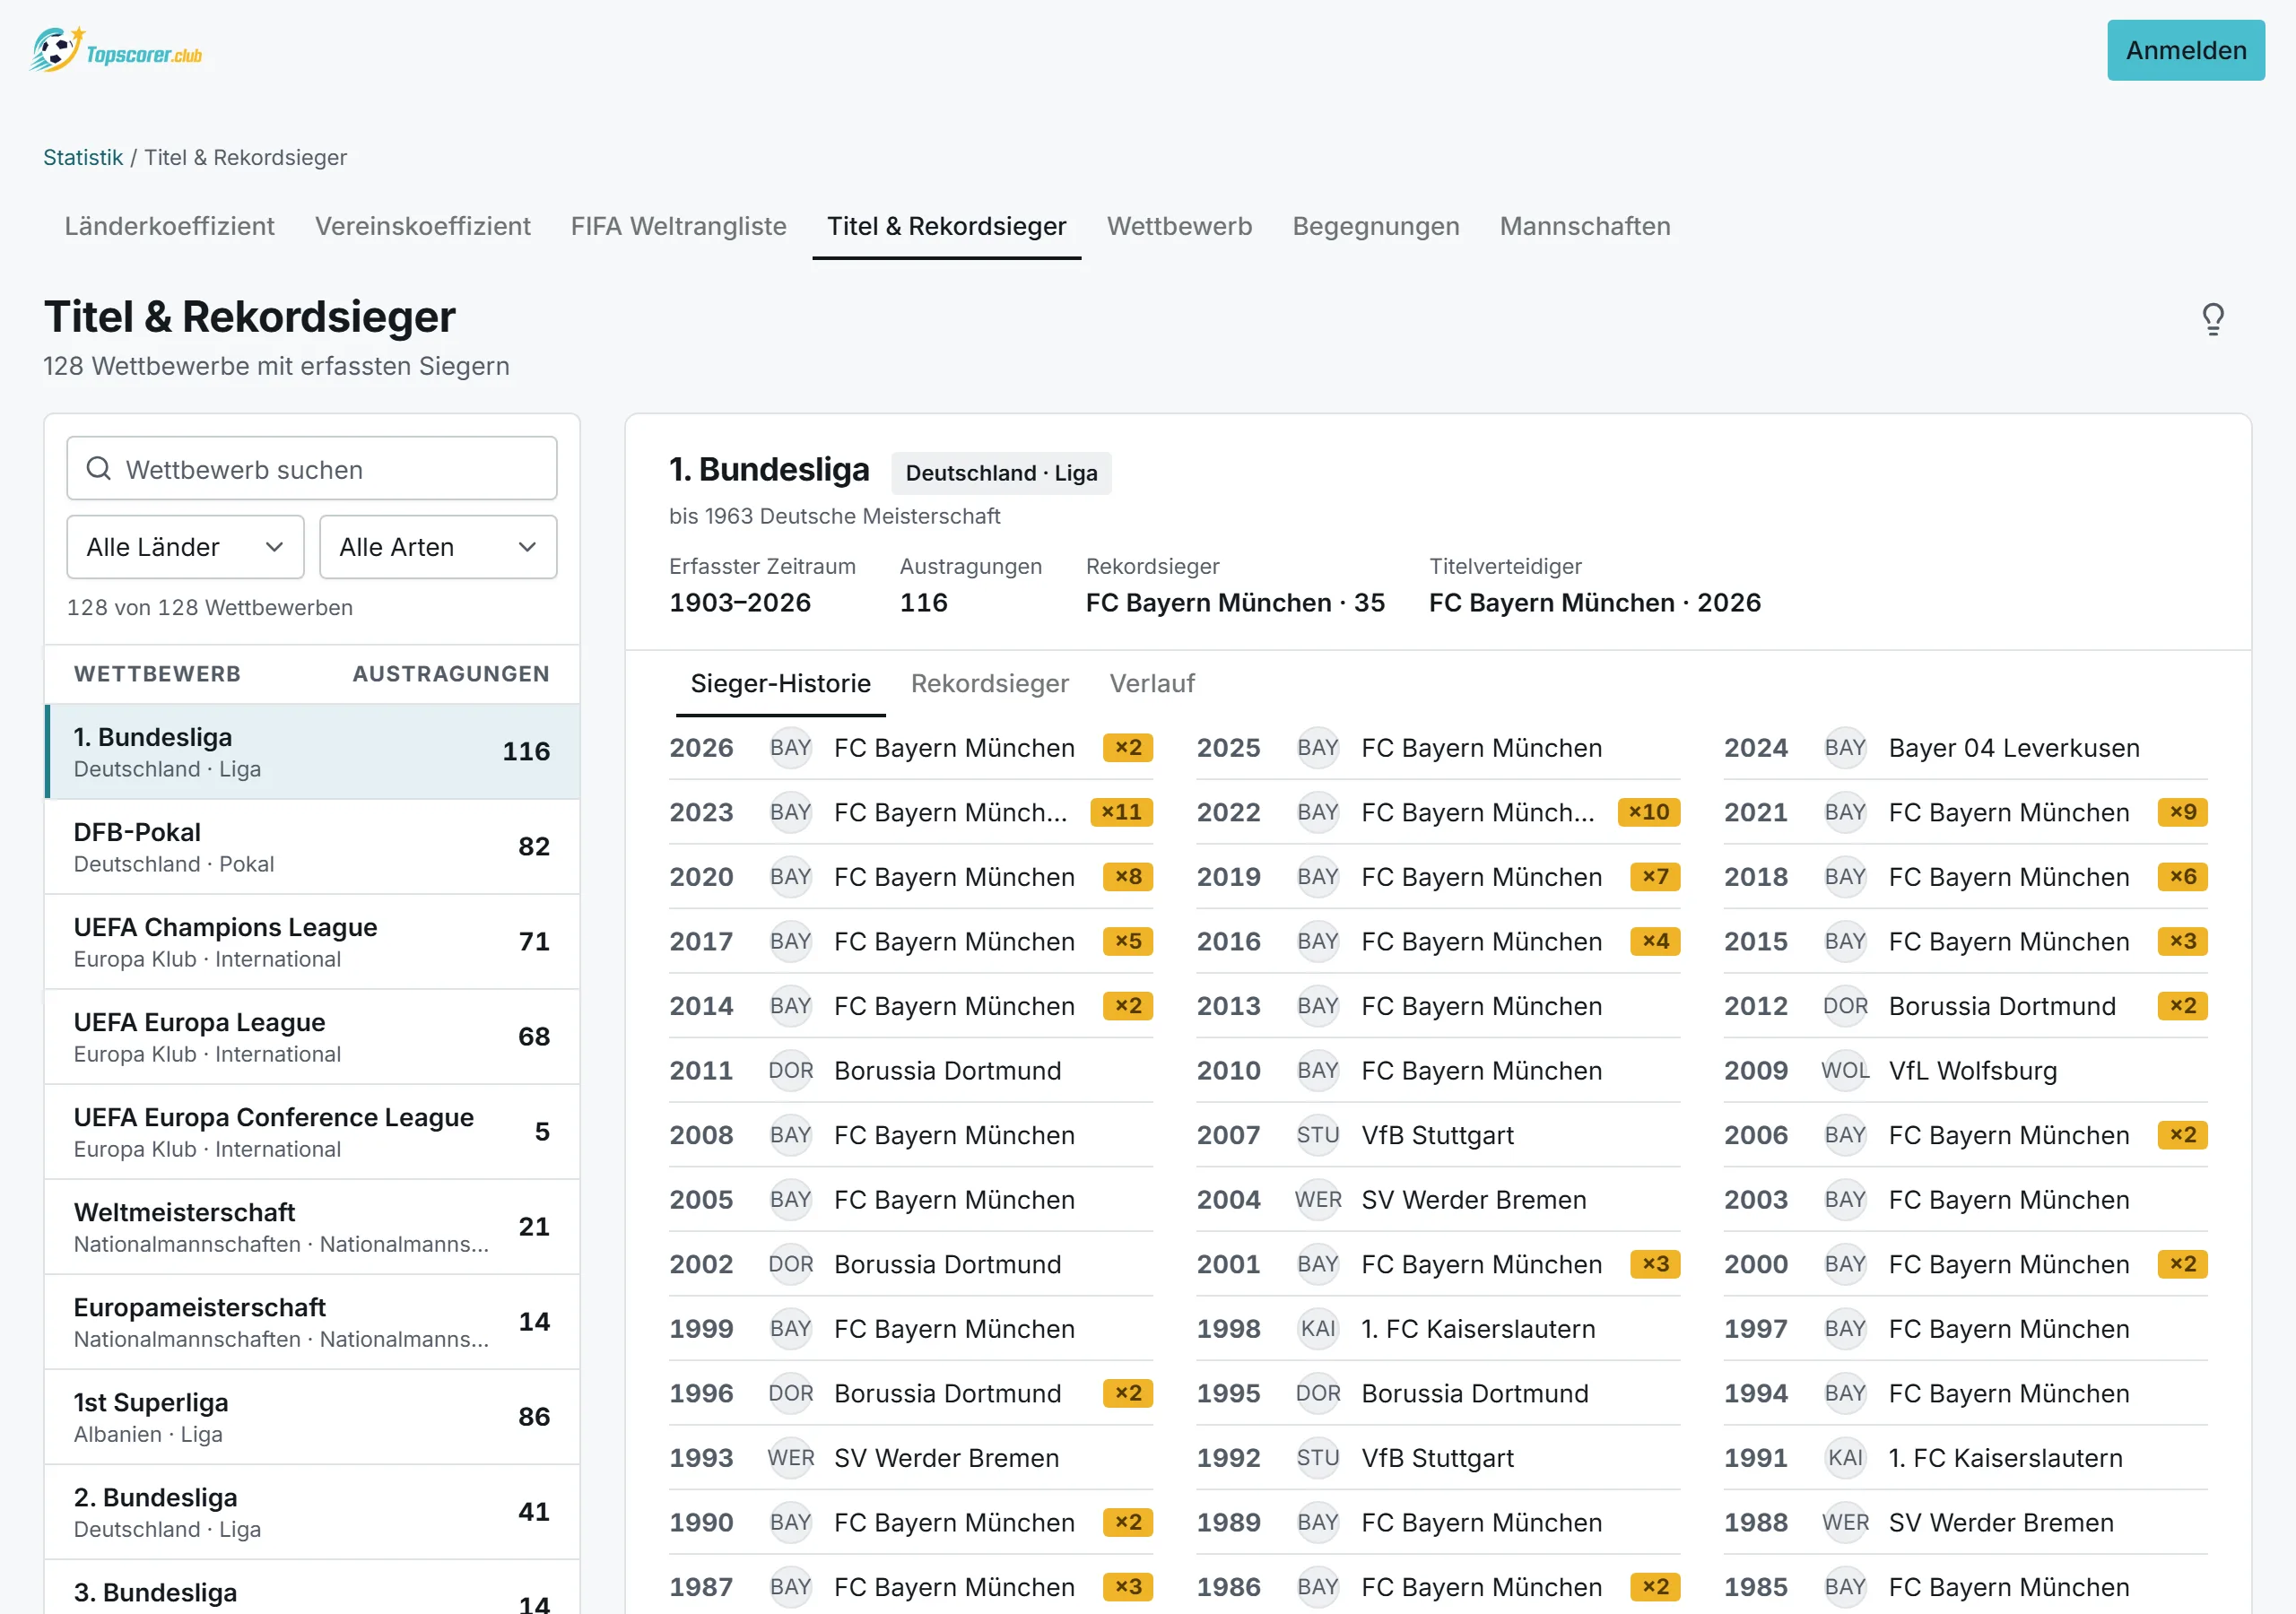This screenshot has height=1614, width=2296.
Task: Open the Topscorer.club logo home link
Action: tap(116, 50)
